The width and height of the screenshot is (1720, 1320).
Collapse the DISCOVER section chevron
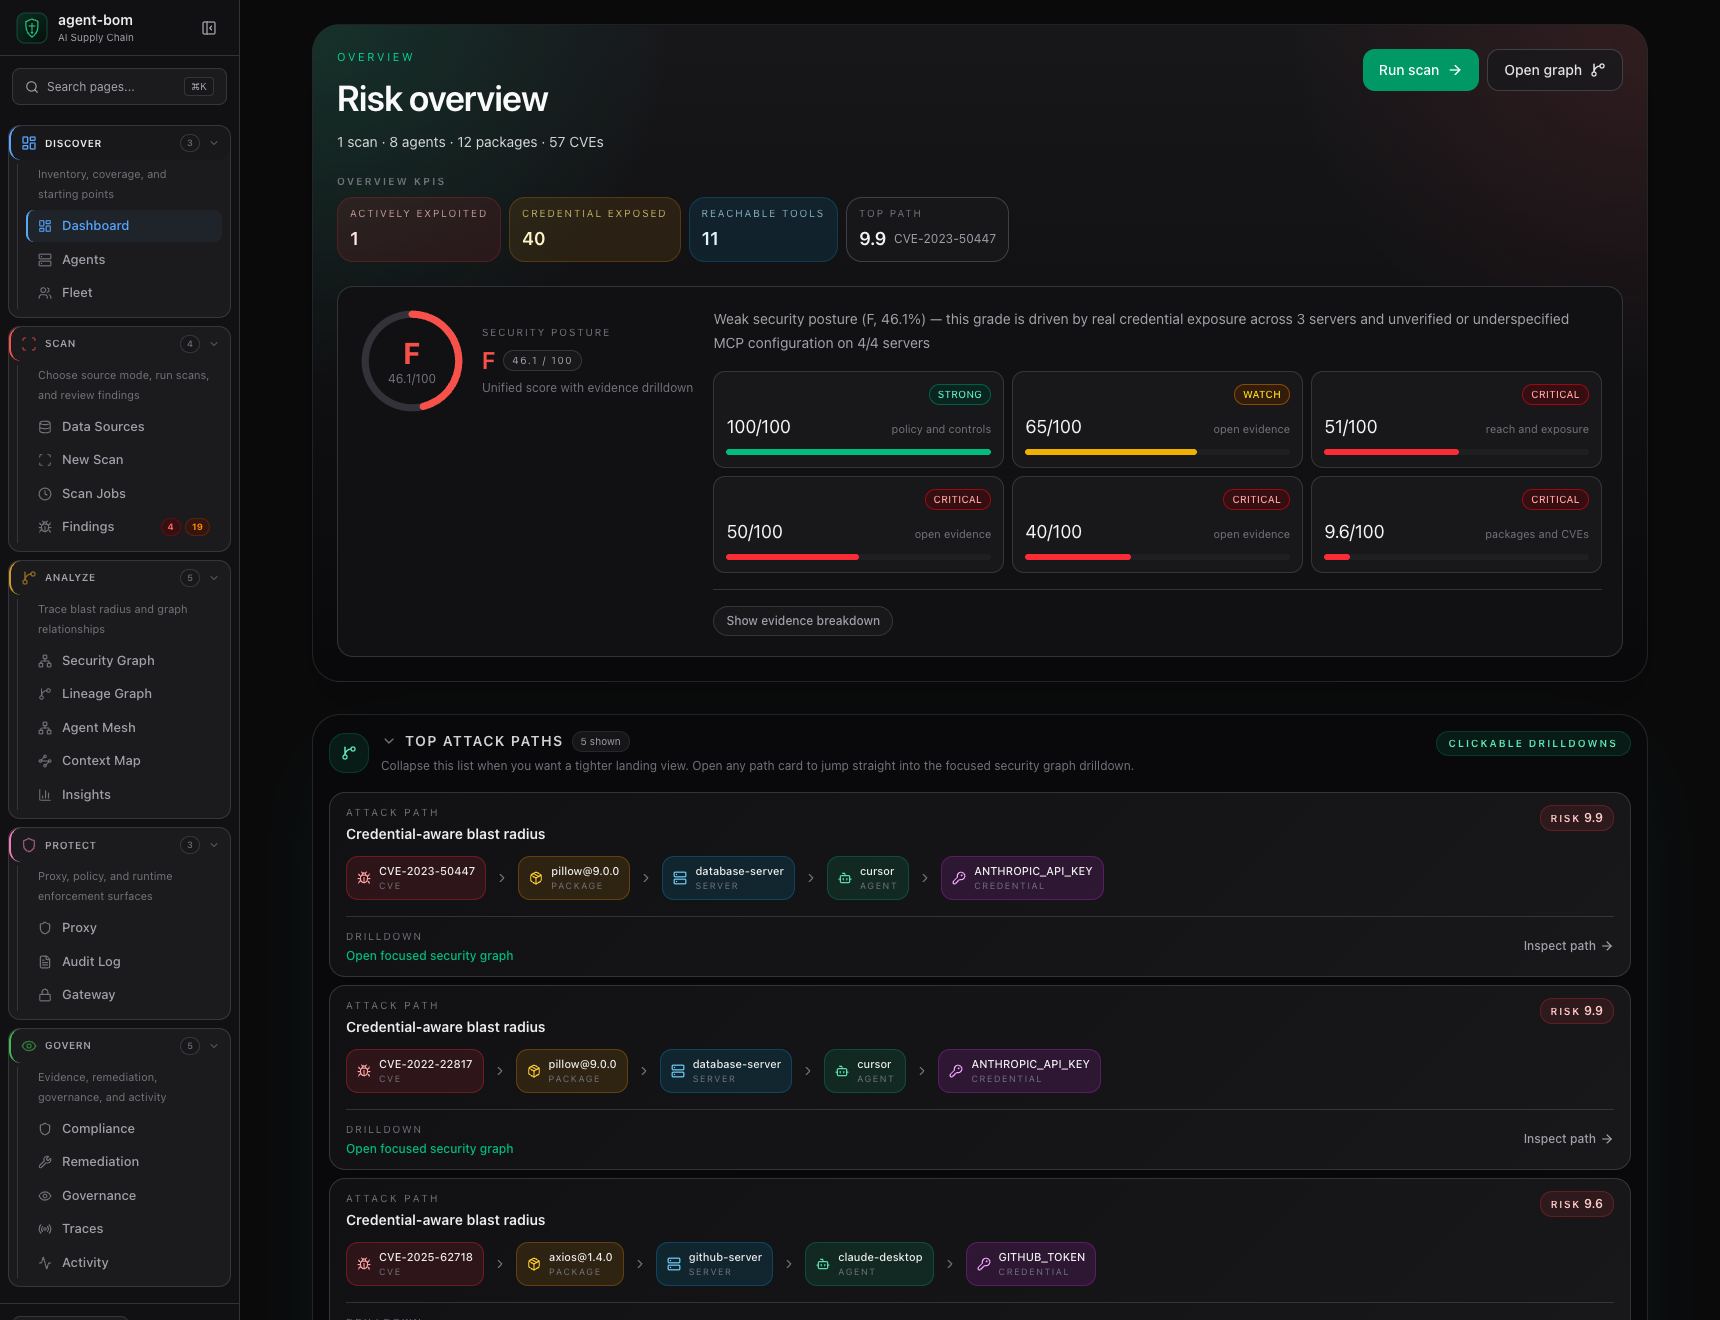(x=214, y=142)
